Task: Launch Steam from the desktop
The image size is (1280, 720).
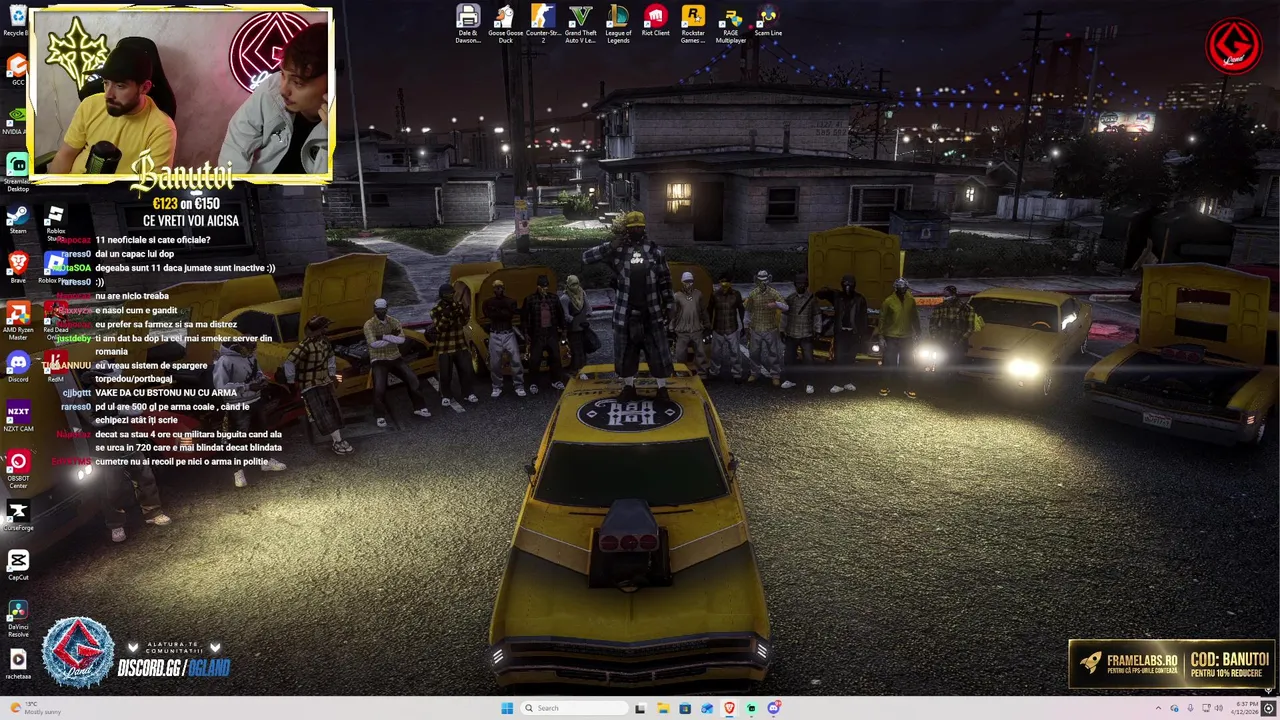Action: click(x=17, y=220)
